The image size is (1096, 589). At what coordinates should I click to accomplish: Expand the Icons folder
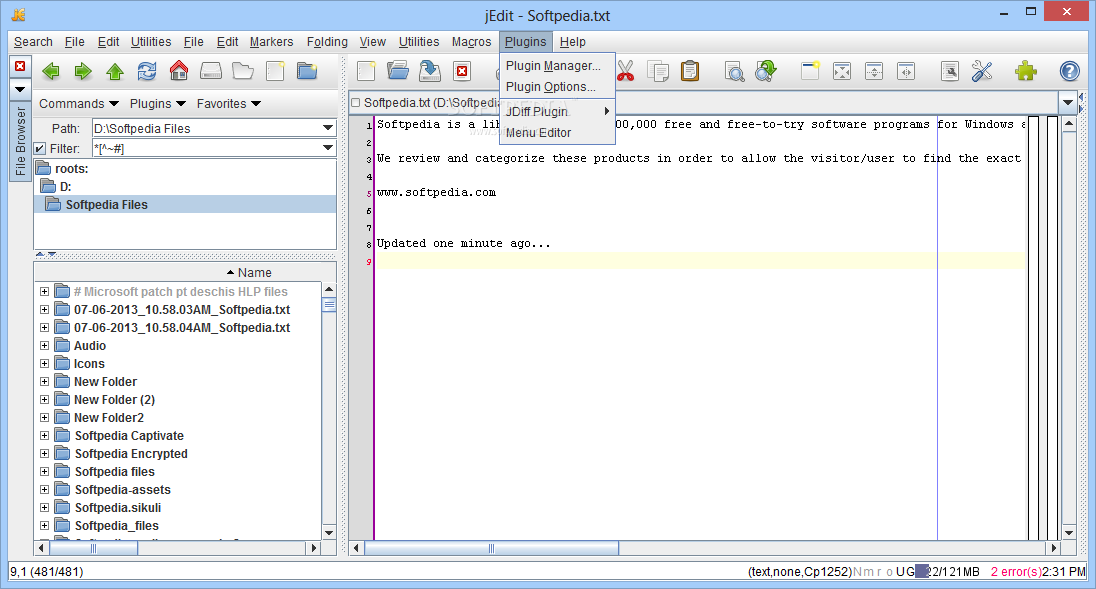tap(45, 363)
